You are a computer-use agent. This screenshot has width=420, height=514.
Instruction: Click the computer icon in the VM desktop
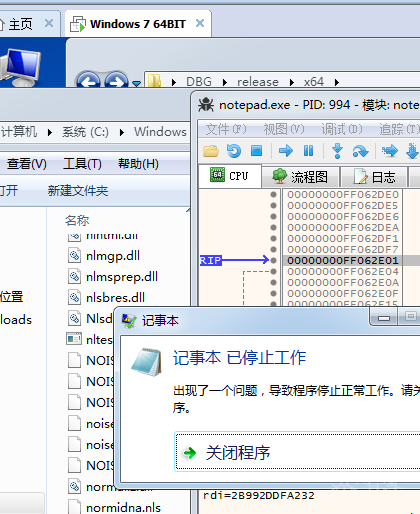(x=21, y=68)
